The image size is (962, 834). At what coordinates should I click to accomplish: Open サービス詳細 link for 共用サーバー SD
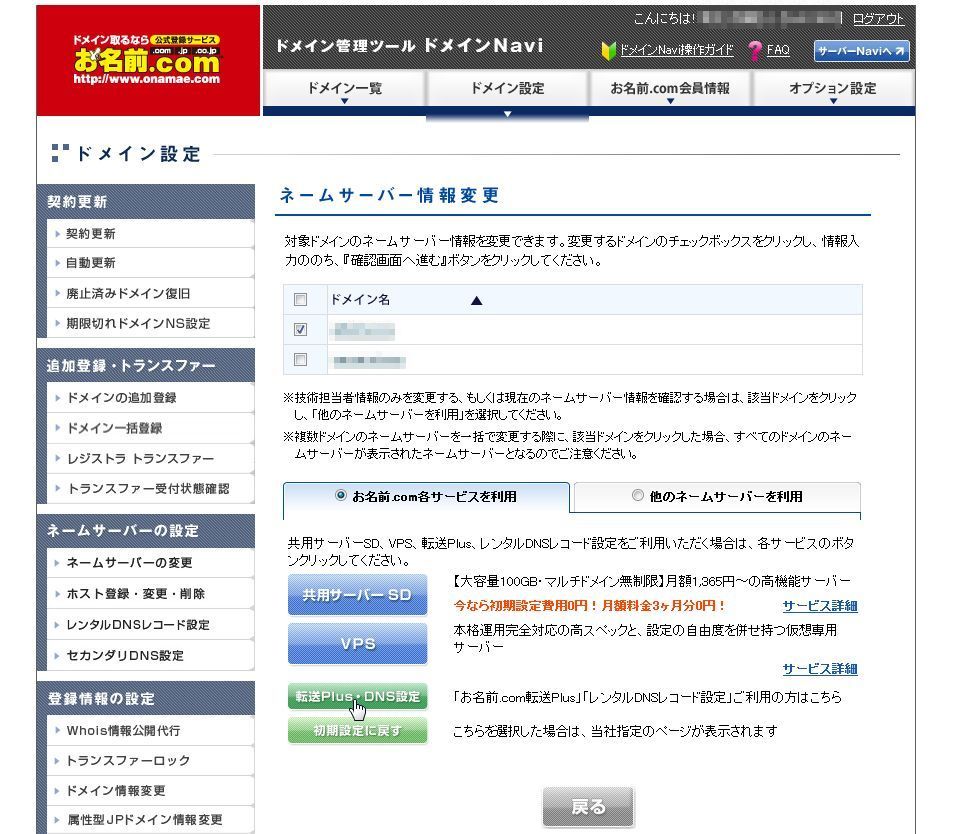pyautogui.click(x=820, y=606)
